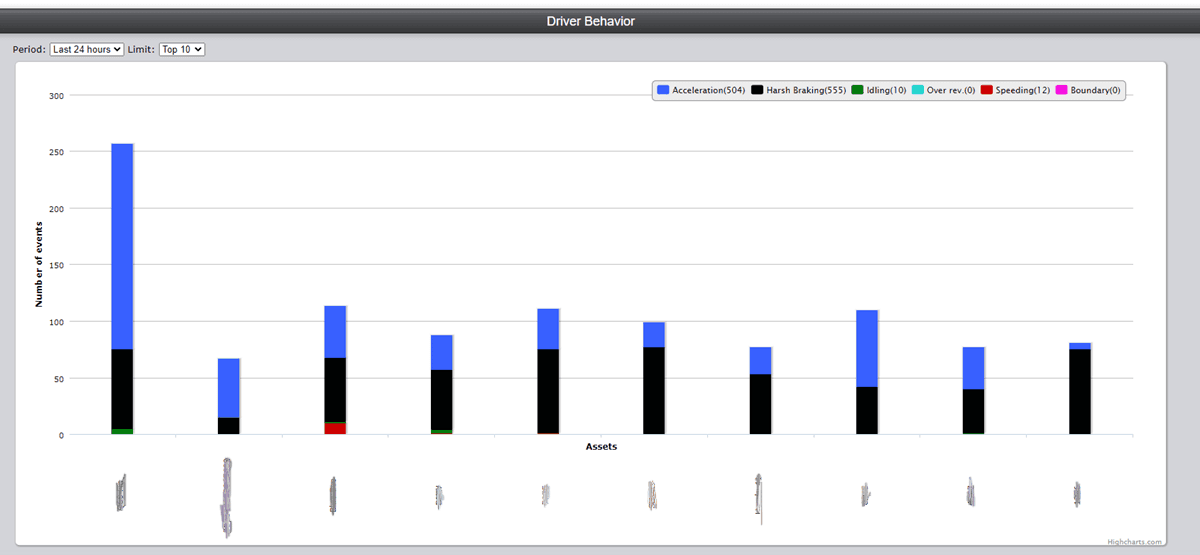This screenshot has width=1200, height=555.
Task: Click the green Idling segment on first bar
Action: (x=122, y=431)
